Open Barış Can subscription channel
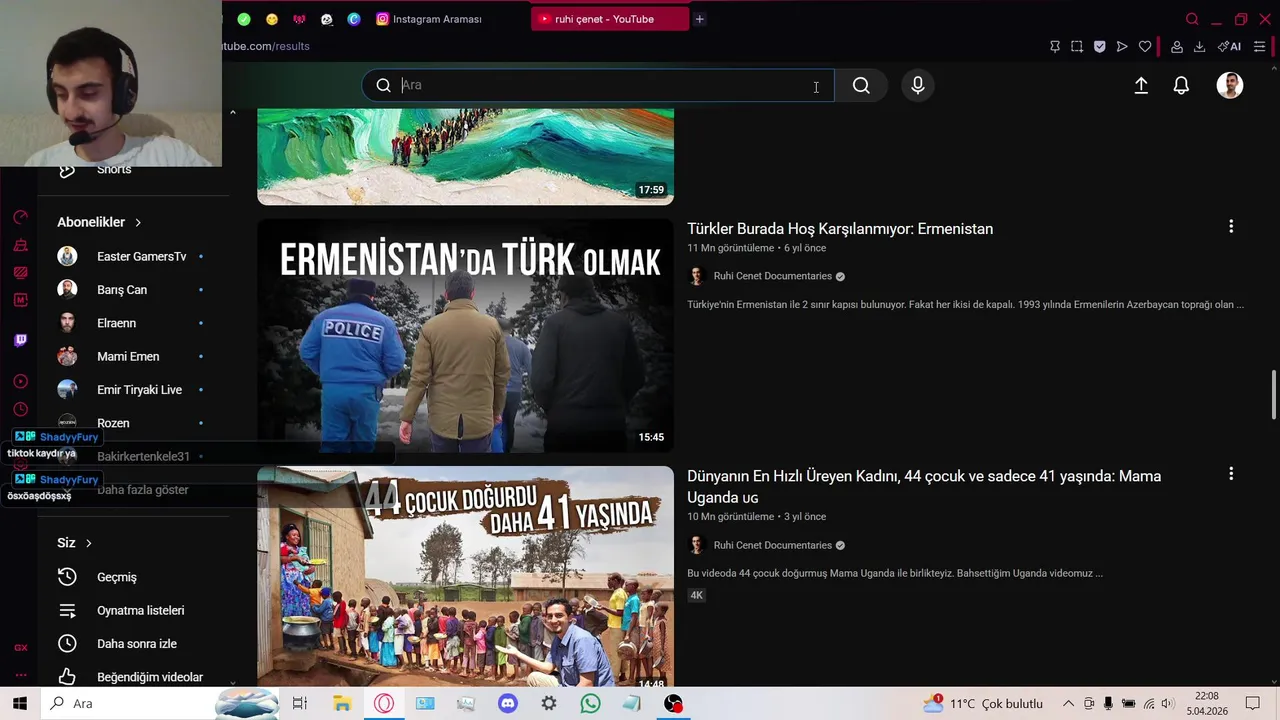The width and height of the screenshot is (1280, 720). pyautogui.click(x=122, y=290)
